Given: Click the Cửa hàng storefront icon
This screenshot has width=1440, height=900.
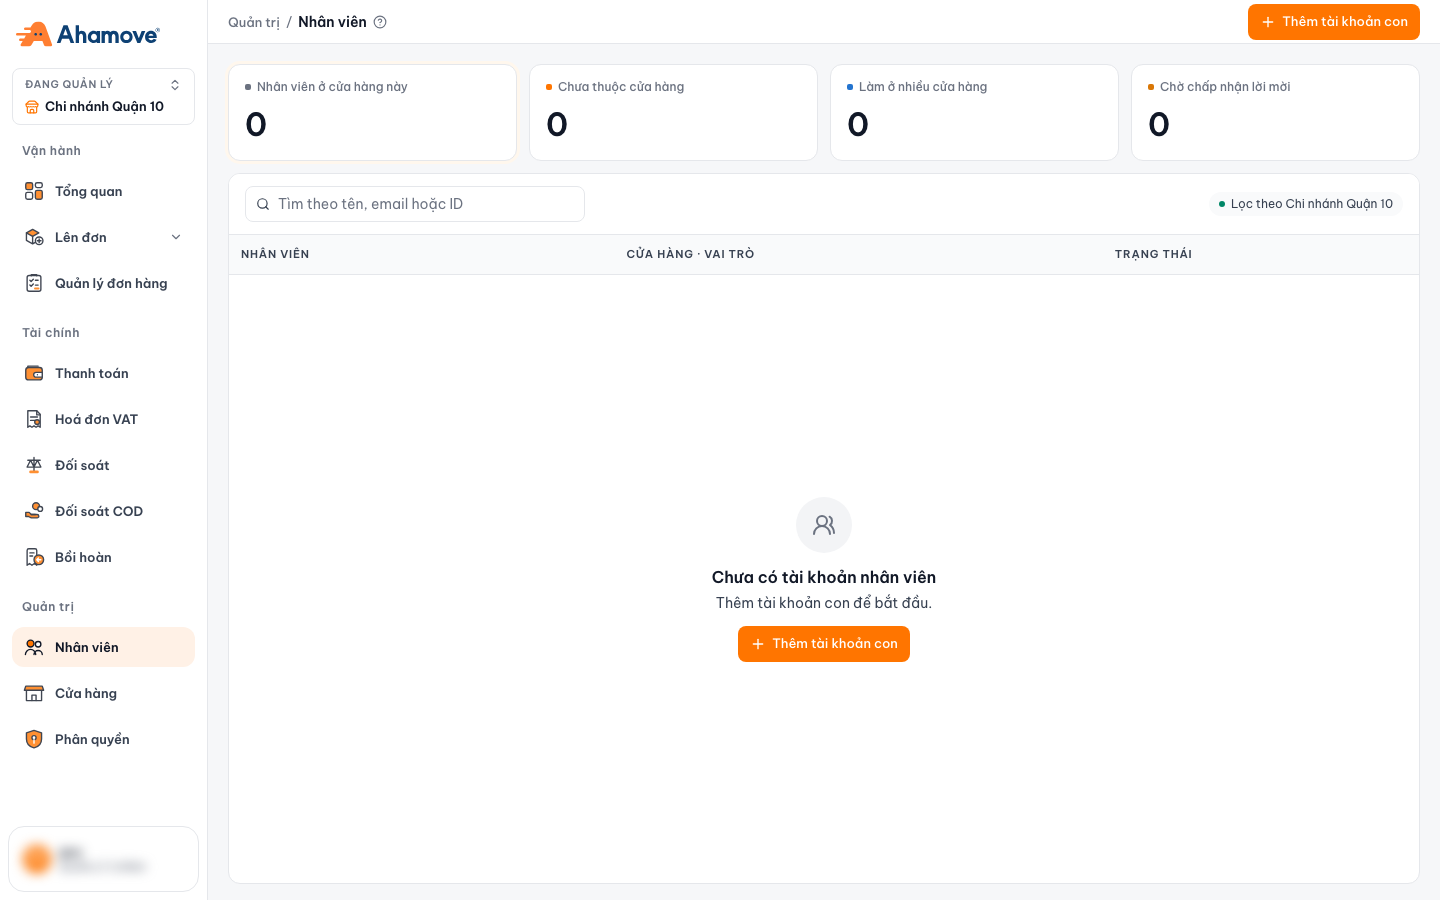Looking at the screenshot, I should click(x=34, y=693).
